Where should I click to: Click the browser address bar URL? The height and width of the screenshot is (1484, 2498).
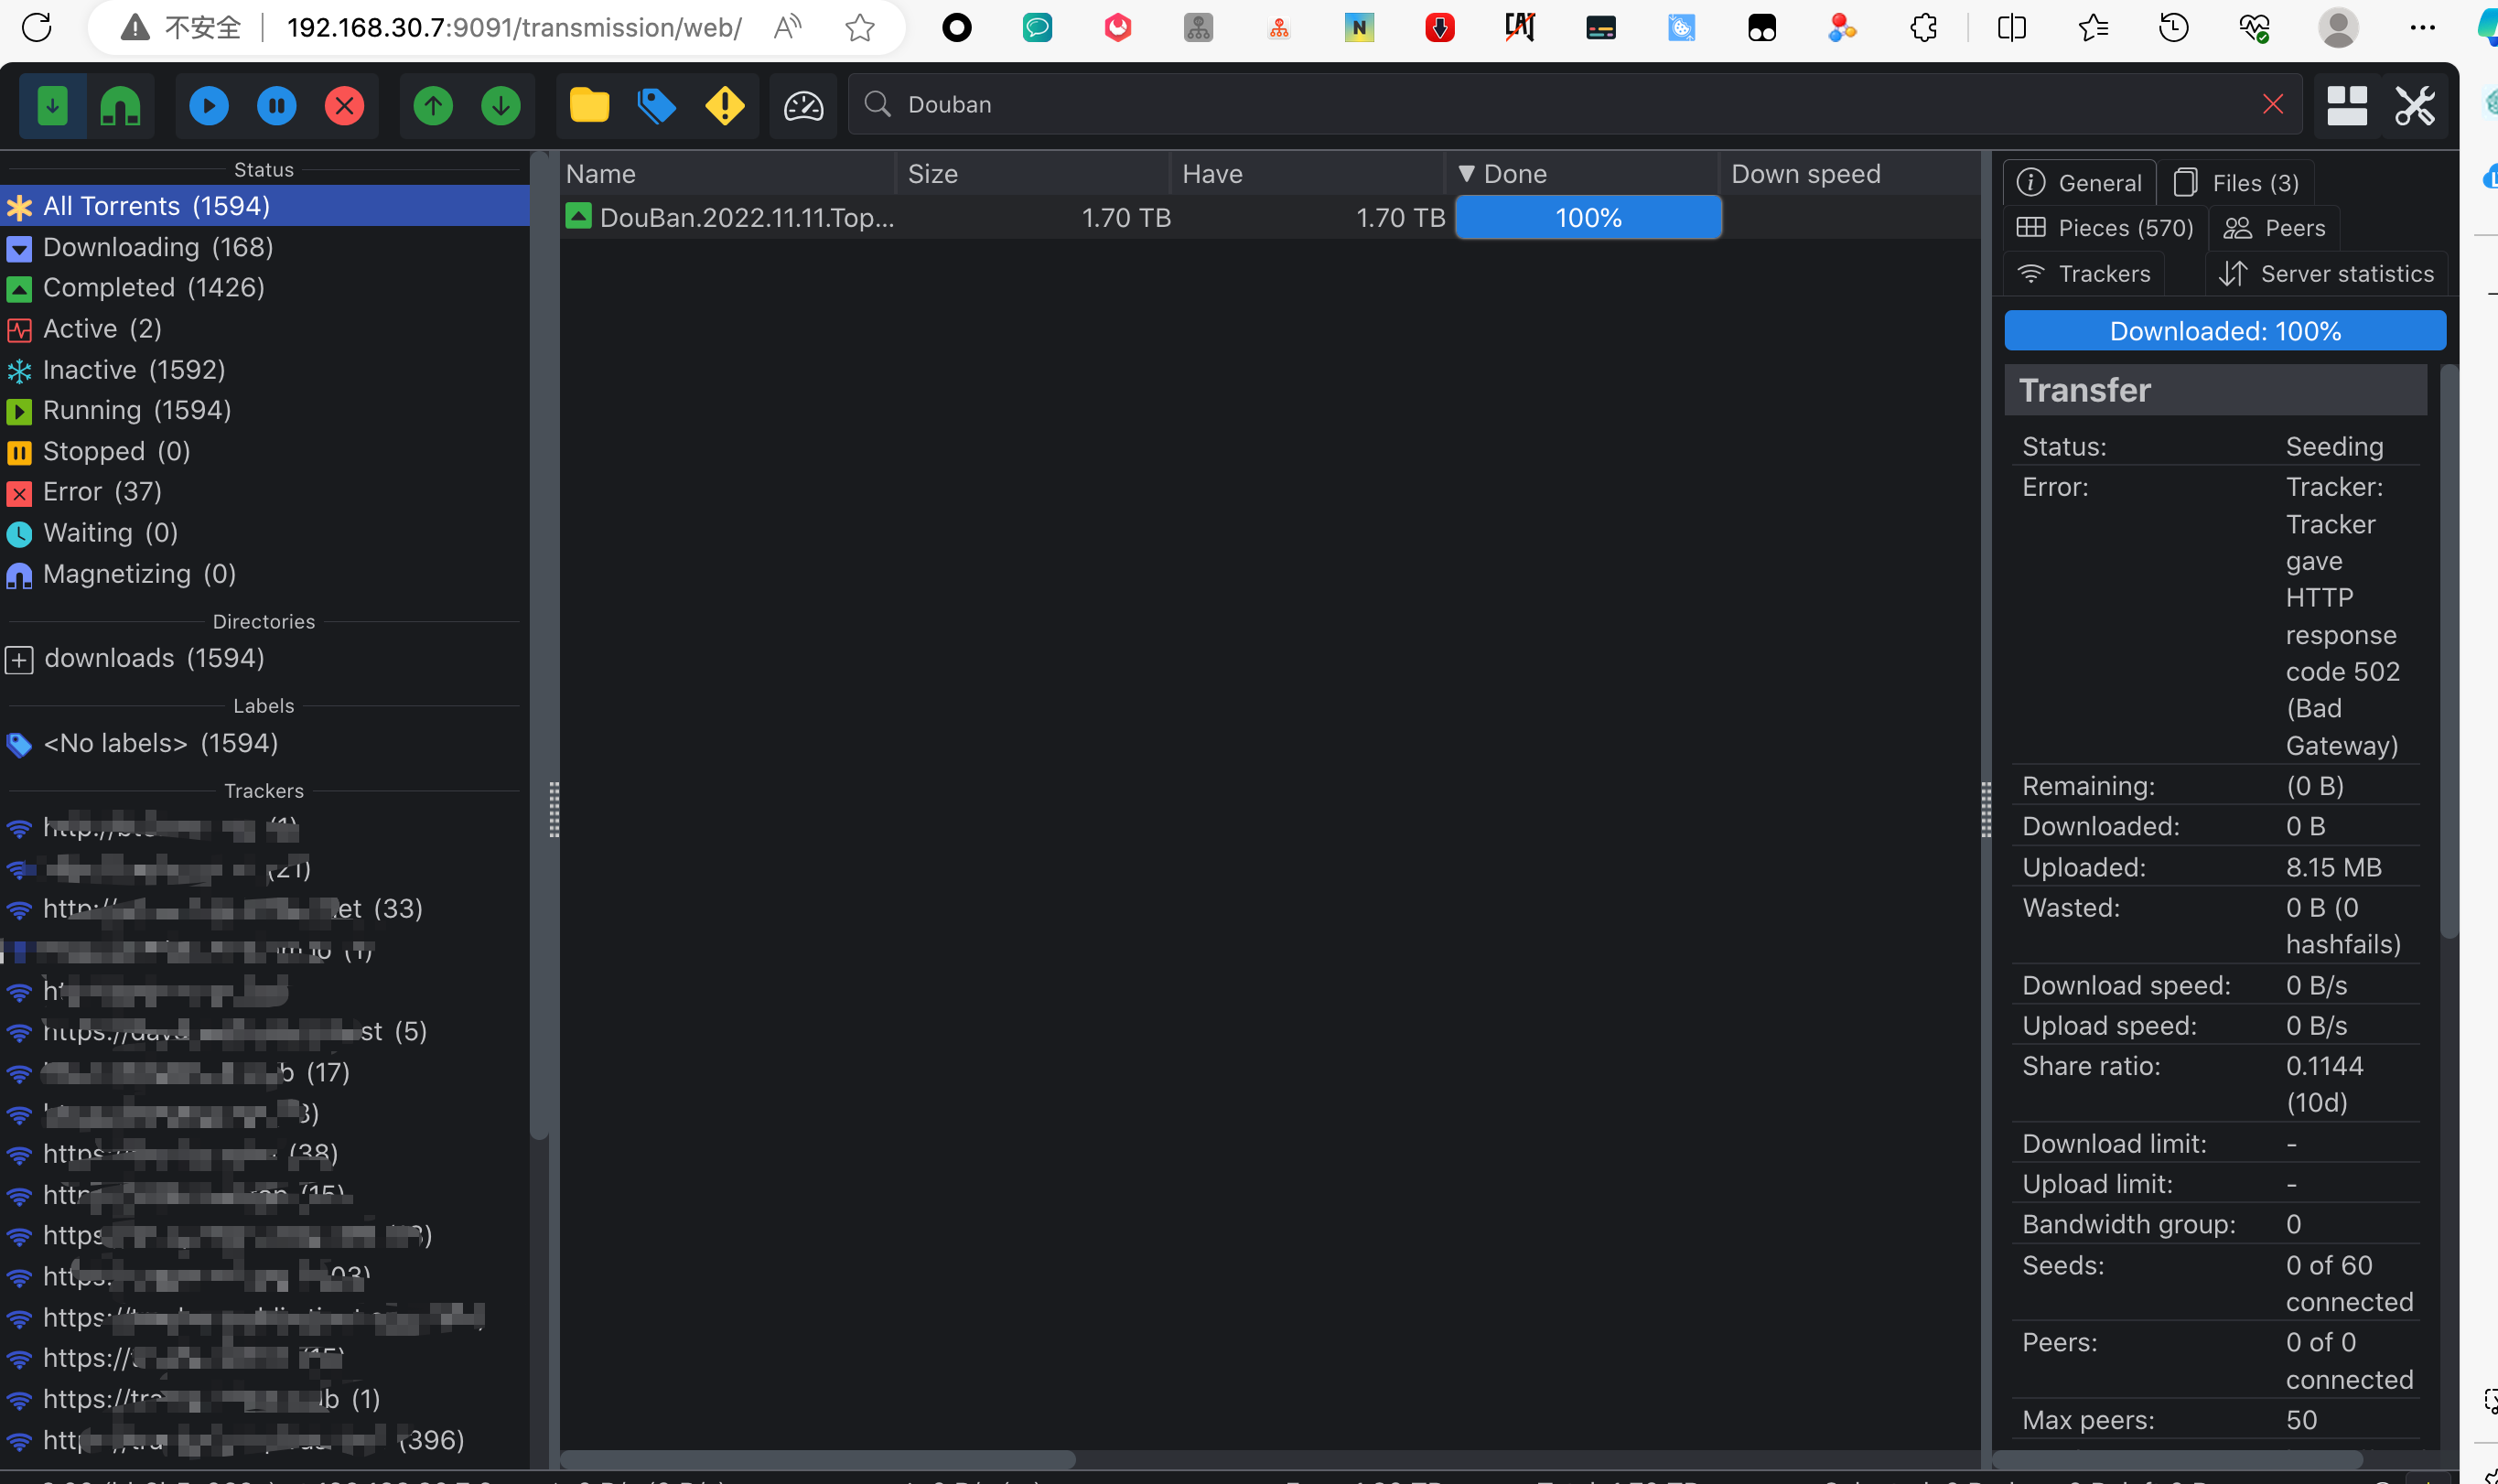514,27
